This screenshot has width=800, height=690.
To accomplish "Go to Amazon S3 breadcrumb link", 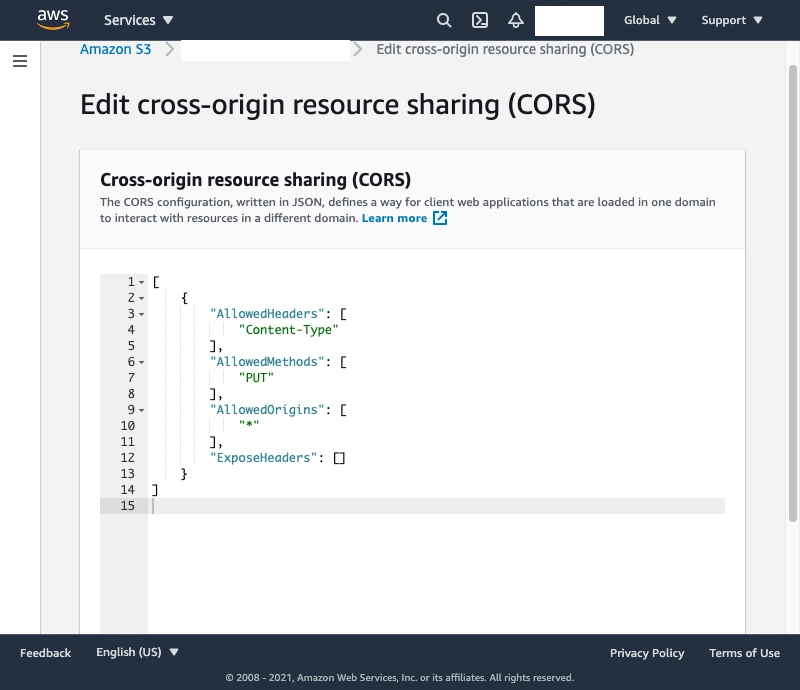I will click(x=115, y=50).
